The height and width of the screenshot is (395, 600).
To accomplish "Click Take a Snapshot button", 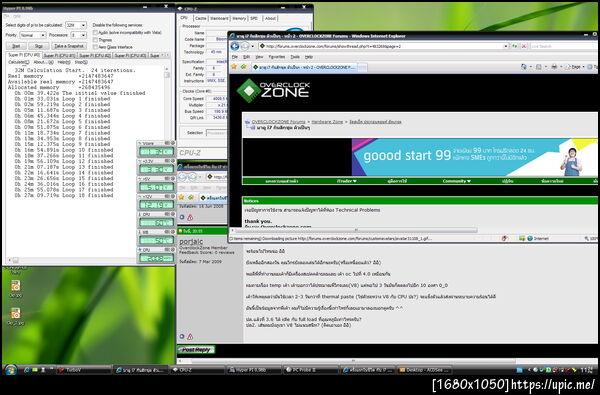I will (69, 46).
